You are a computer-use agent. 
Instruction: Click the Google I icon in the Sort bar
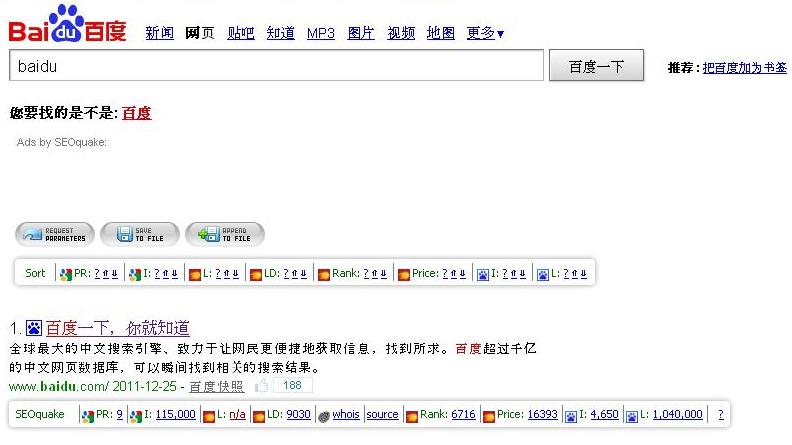135,274
